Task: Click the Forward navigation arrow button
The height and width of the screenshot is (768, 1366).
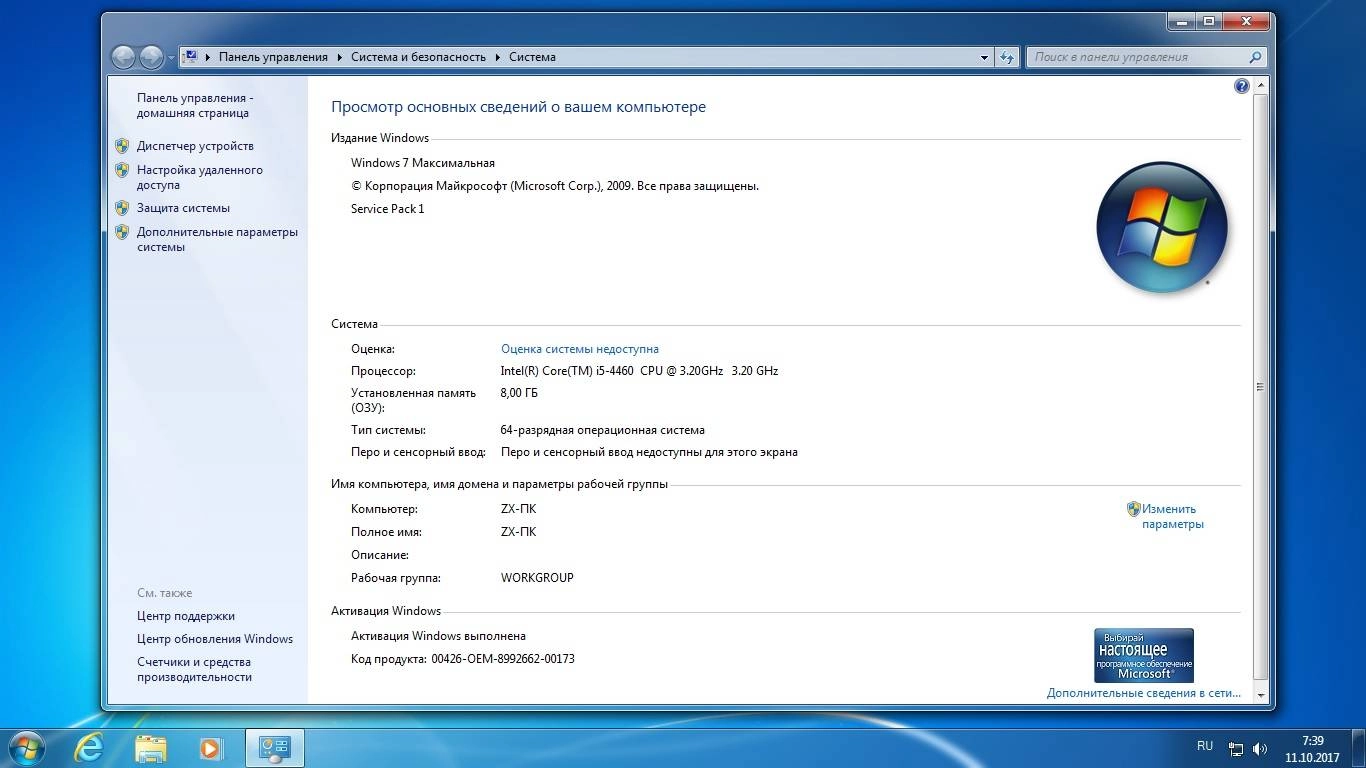Action: click(x=151, y=57)
